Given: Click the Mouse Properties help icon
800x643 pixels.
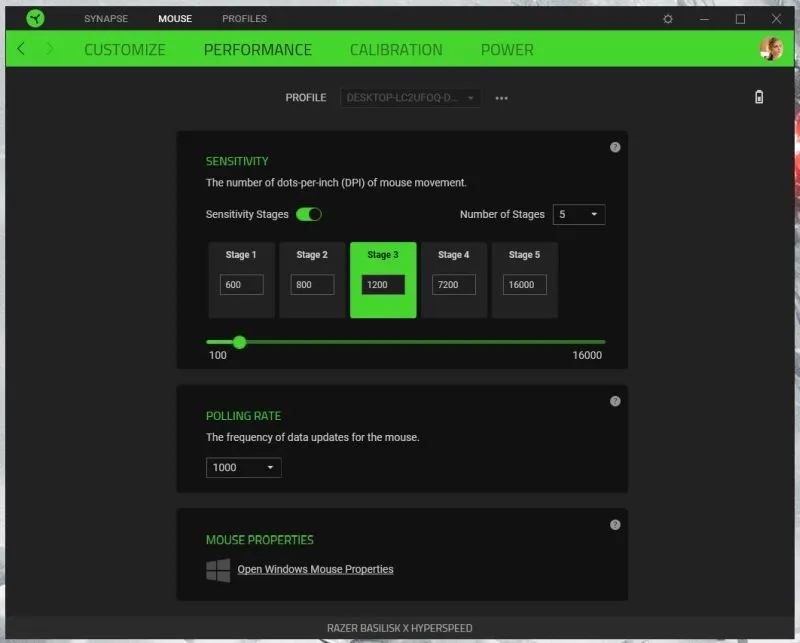Looking at the screenshot, I should [615, 524].
